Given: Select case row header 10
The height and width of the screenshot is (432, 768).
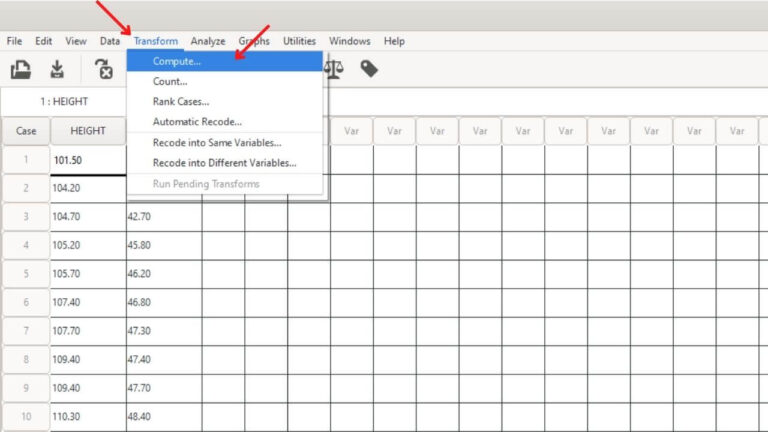Looking at the screenshot, I should 26,416.
